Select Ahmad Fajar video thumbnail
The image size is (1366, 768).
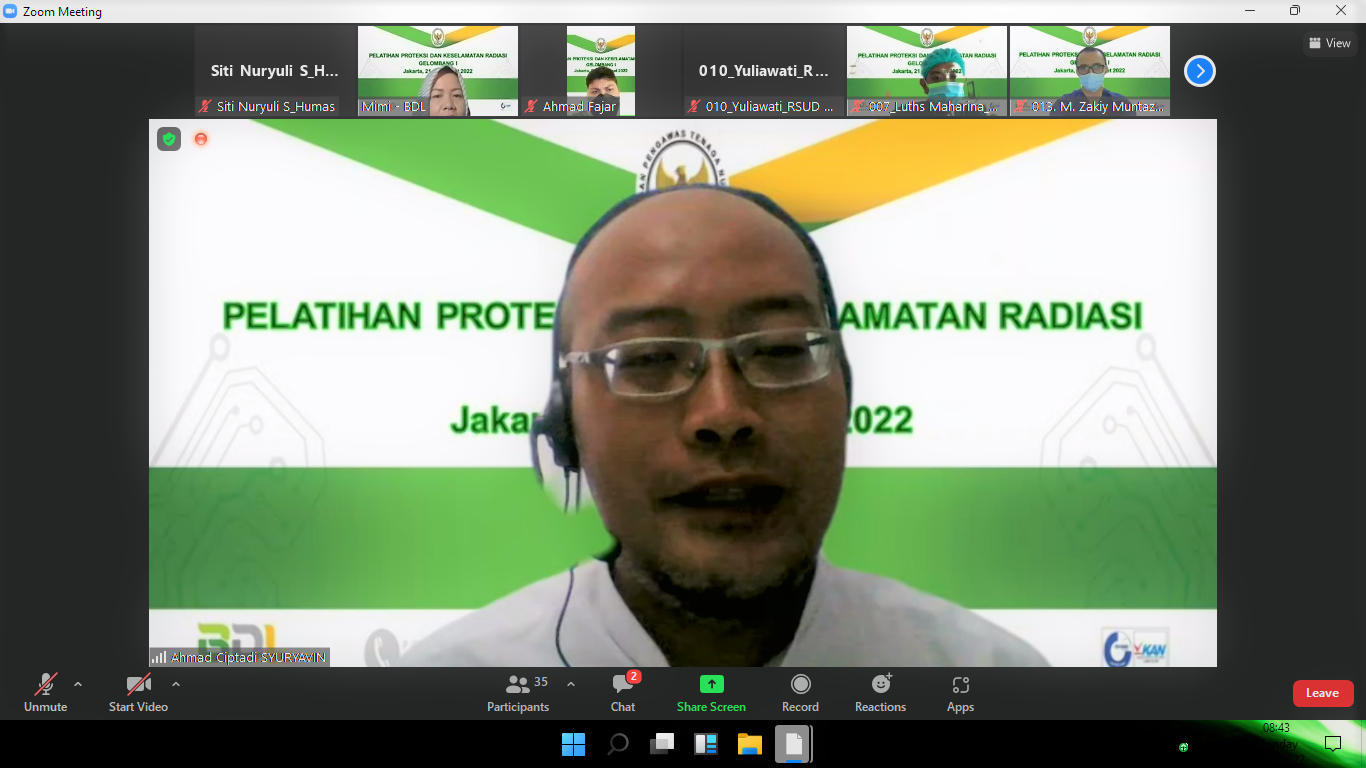coord(601,71)
